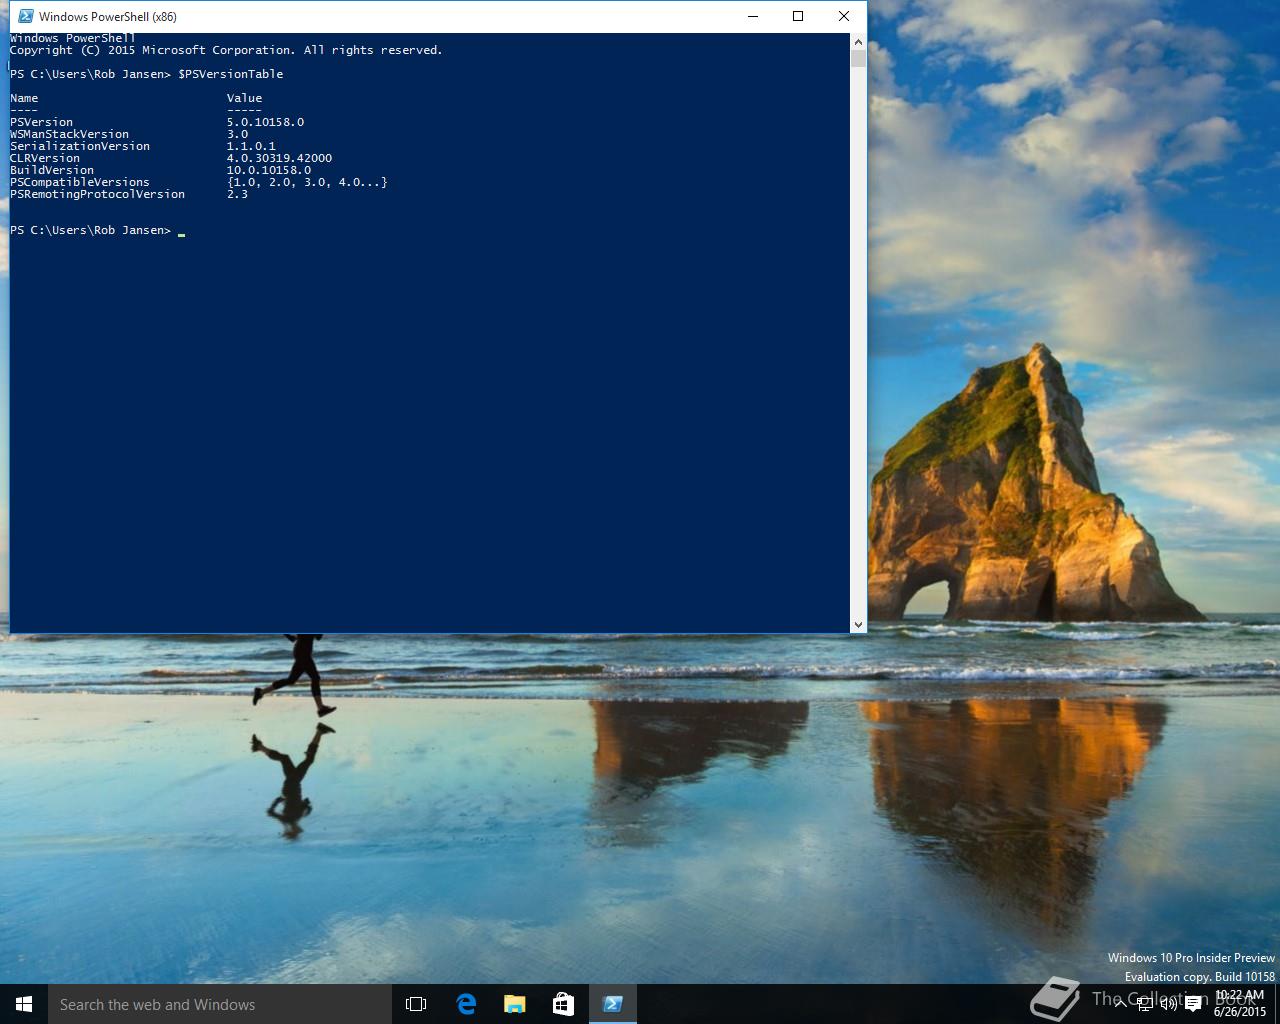Open File Explorer from the taskbar

point(515,1004)
